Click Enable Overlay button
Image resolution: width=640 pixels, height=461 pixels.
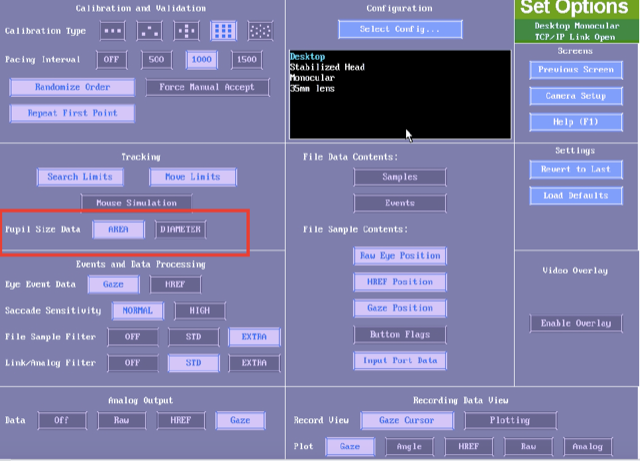coord(576,323)
